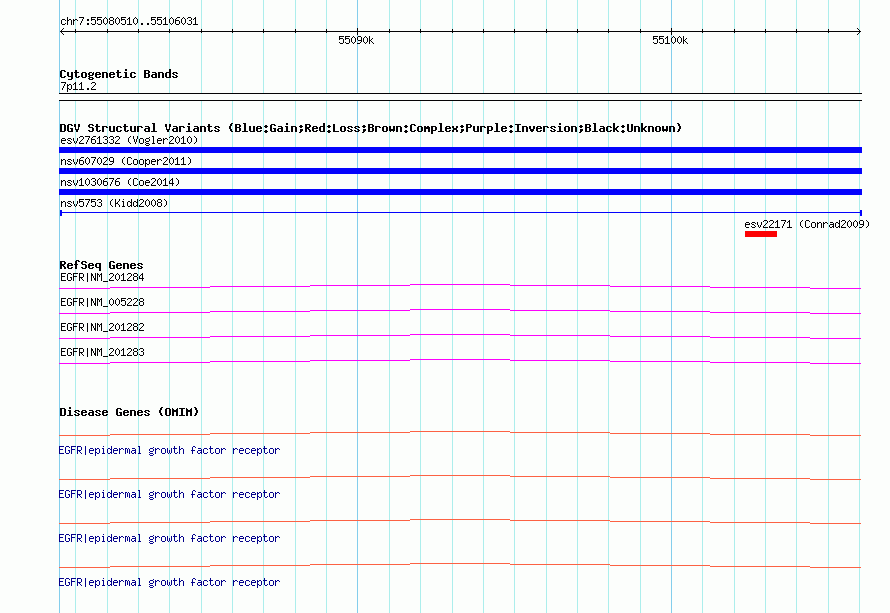This screenshot has height=613, width=890.
Task: Open the fourth EGFR epidermal growth factor receptor link
Action: pos(169,583)
